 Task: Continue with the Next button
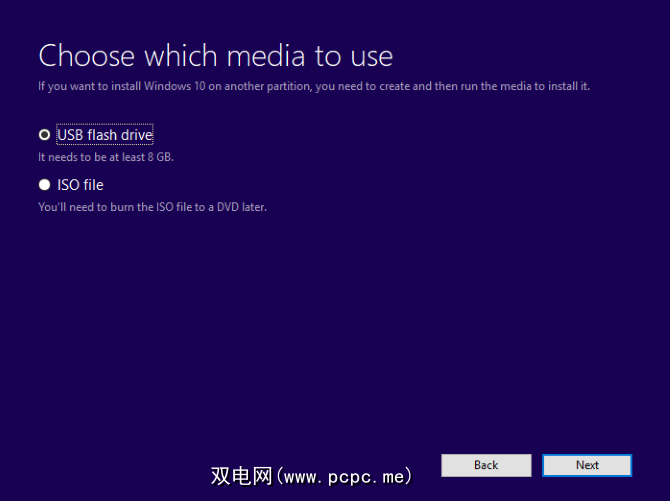point(587,465)
